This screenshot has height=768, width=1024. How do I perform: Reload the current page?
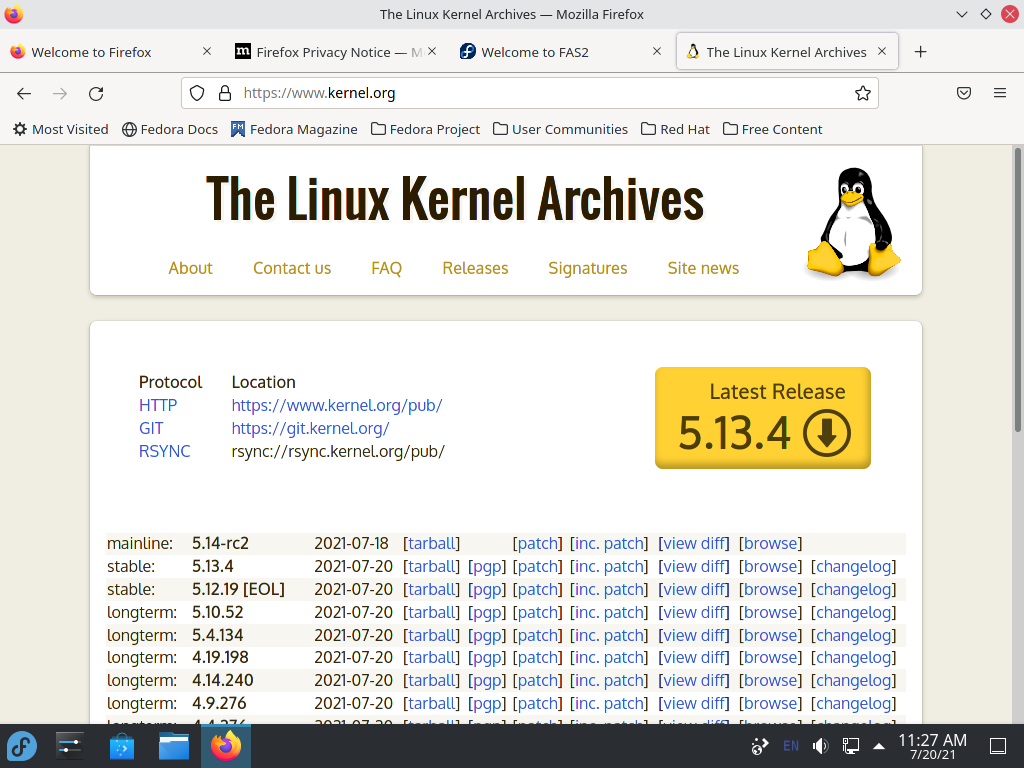[96, 93]
